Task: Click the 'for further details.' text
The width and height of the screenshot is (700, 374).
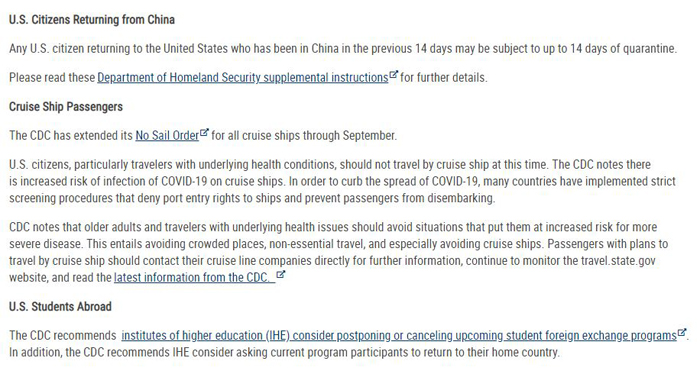Action: tap(444, 78)
